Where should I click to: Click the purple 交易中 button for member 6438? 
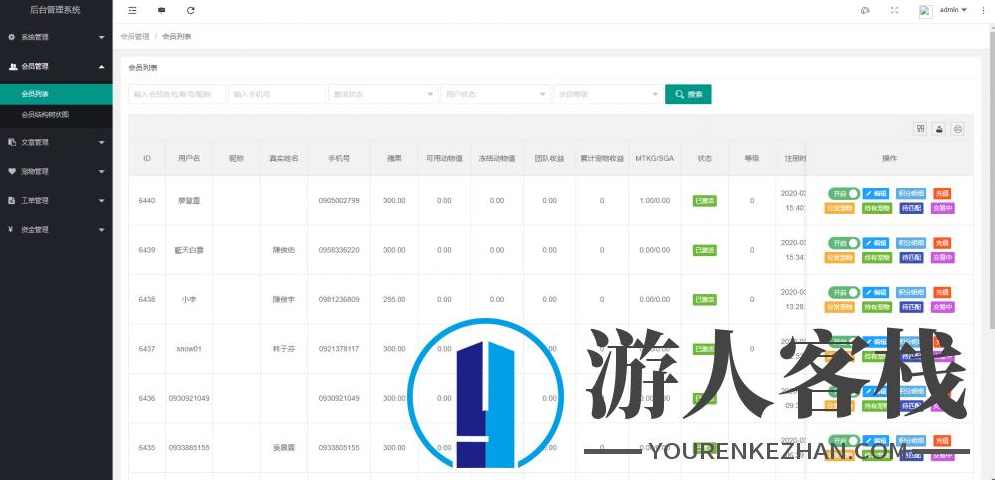[x=942, y=307]
